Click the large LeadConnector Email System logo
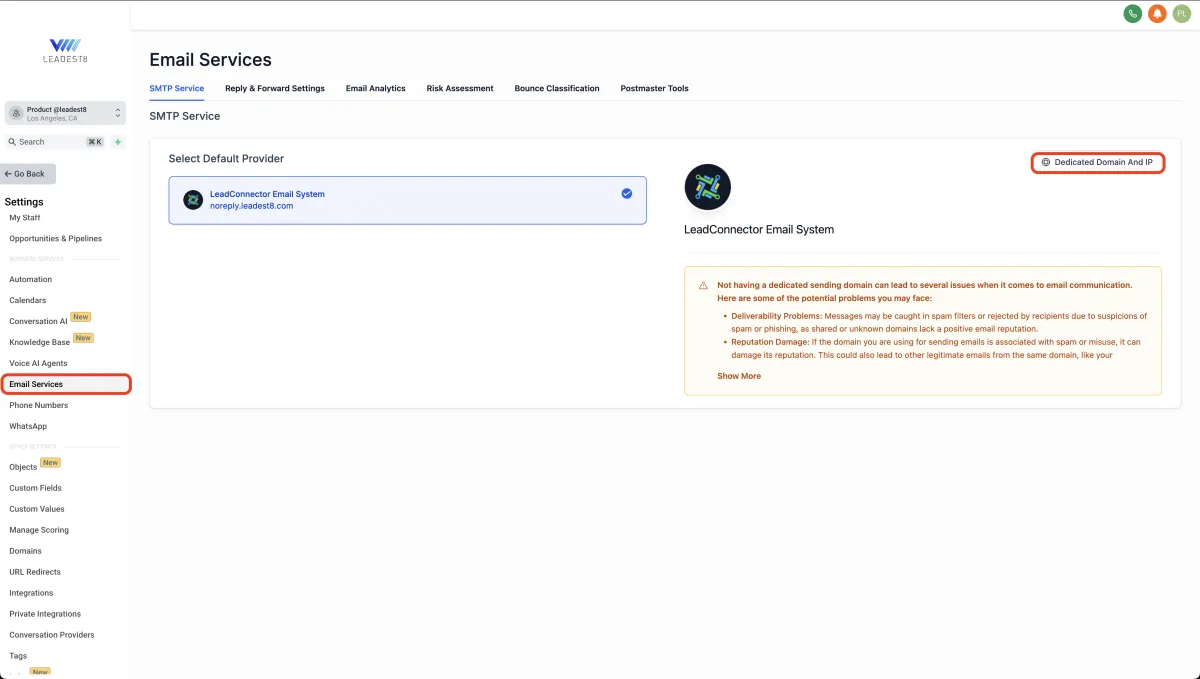Viewport: 1200px width, 679px height. [708, 187]
